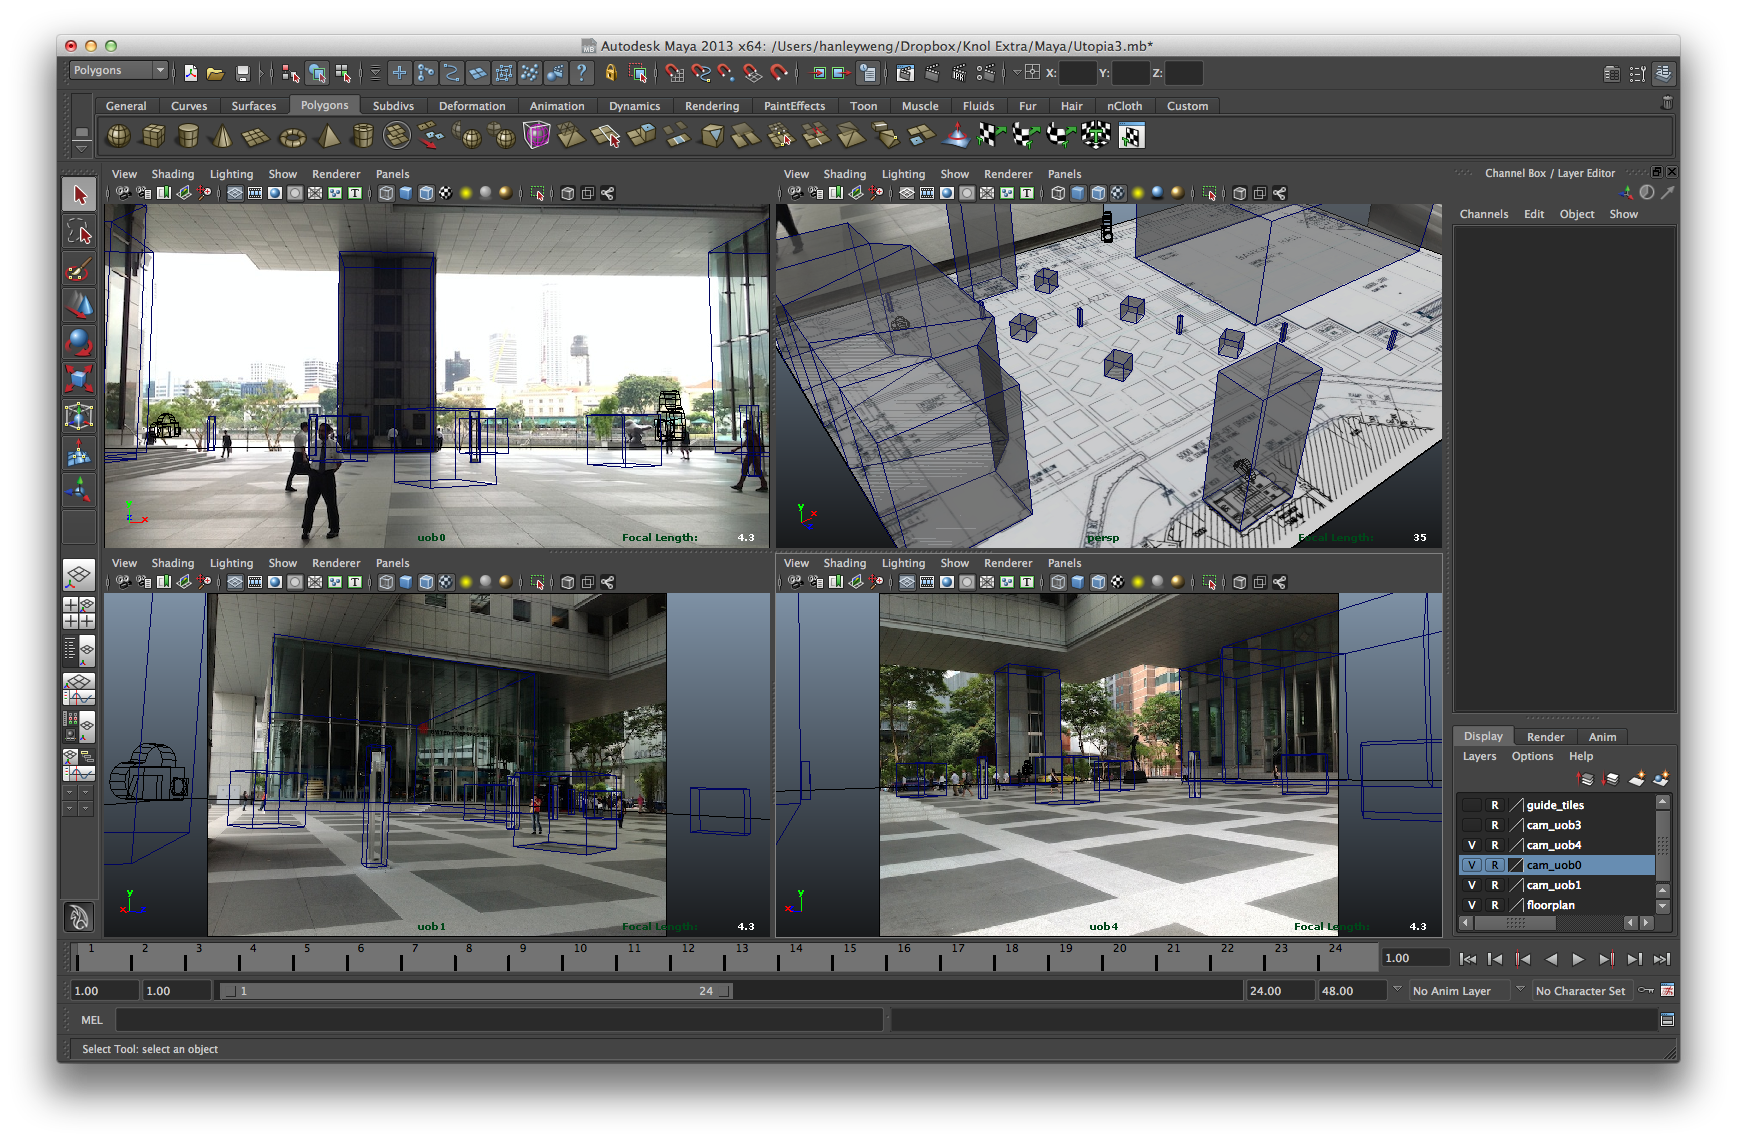Click frame 12 on the time slider

pyautogui.click(x=687, y=958)
